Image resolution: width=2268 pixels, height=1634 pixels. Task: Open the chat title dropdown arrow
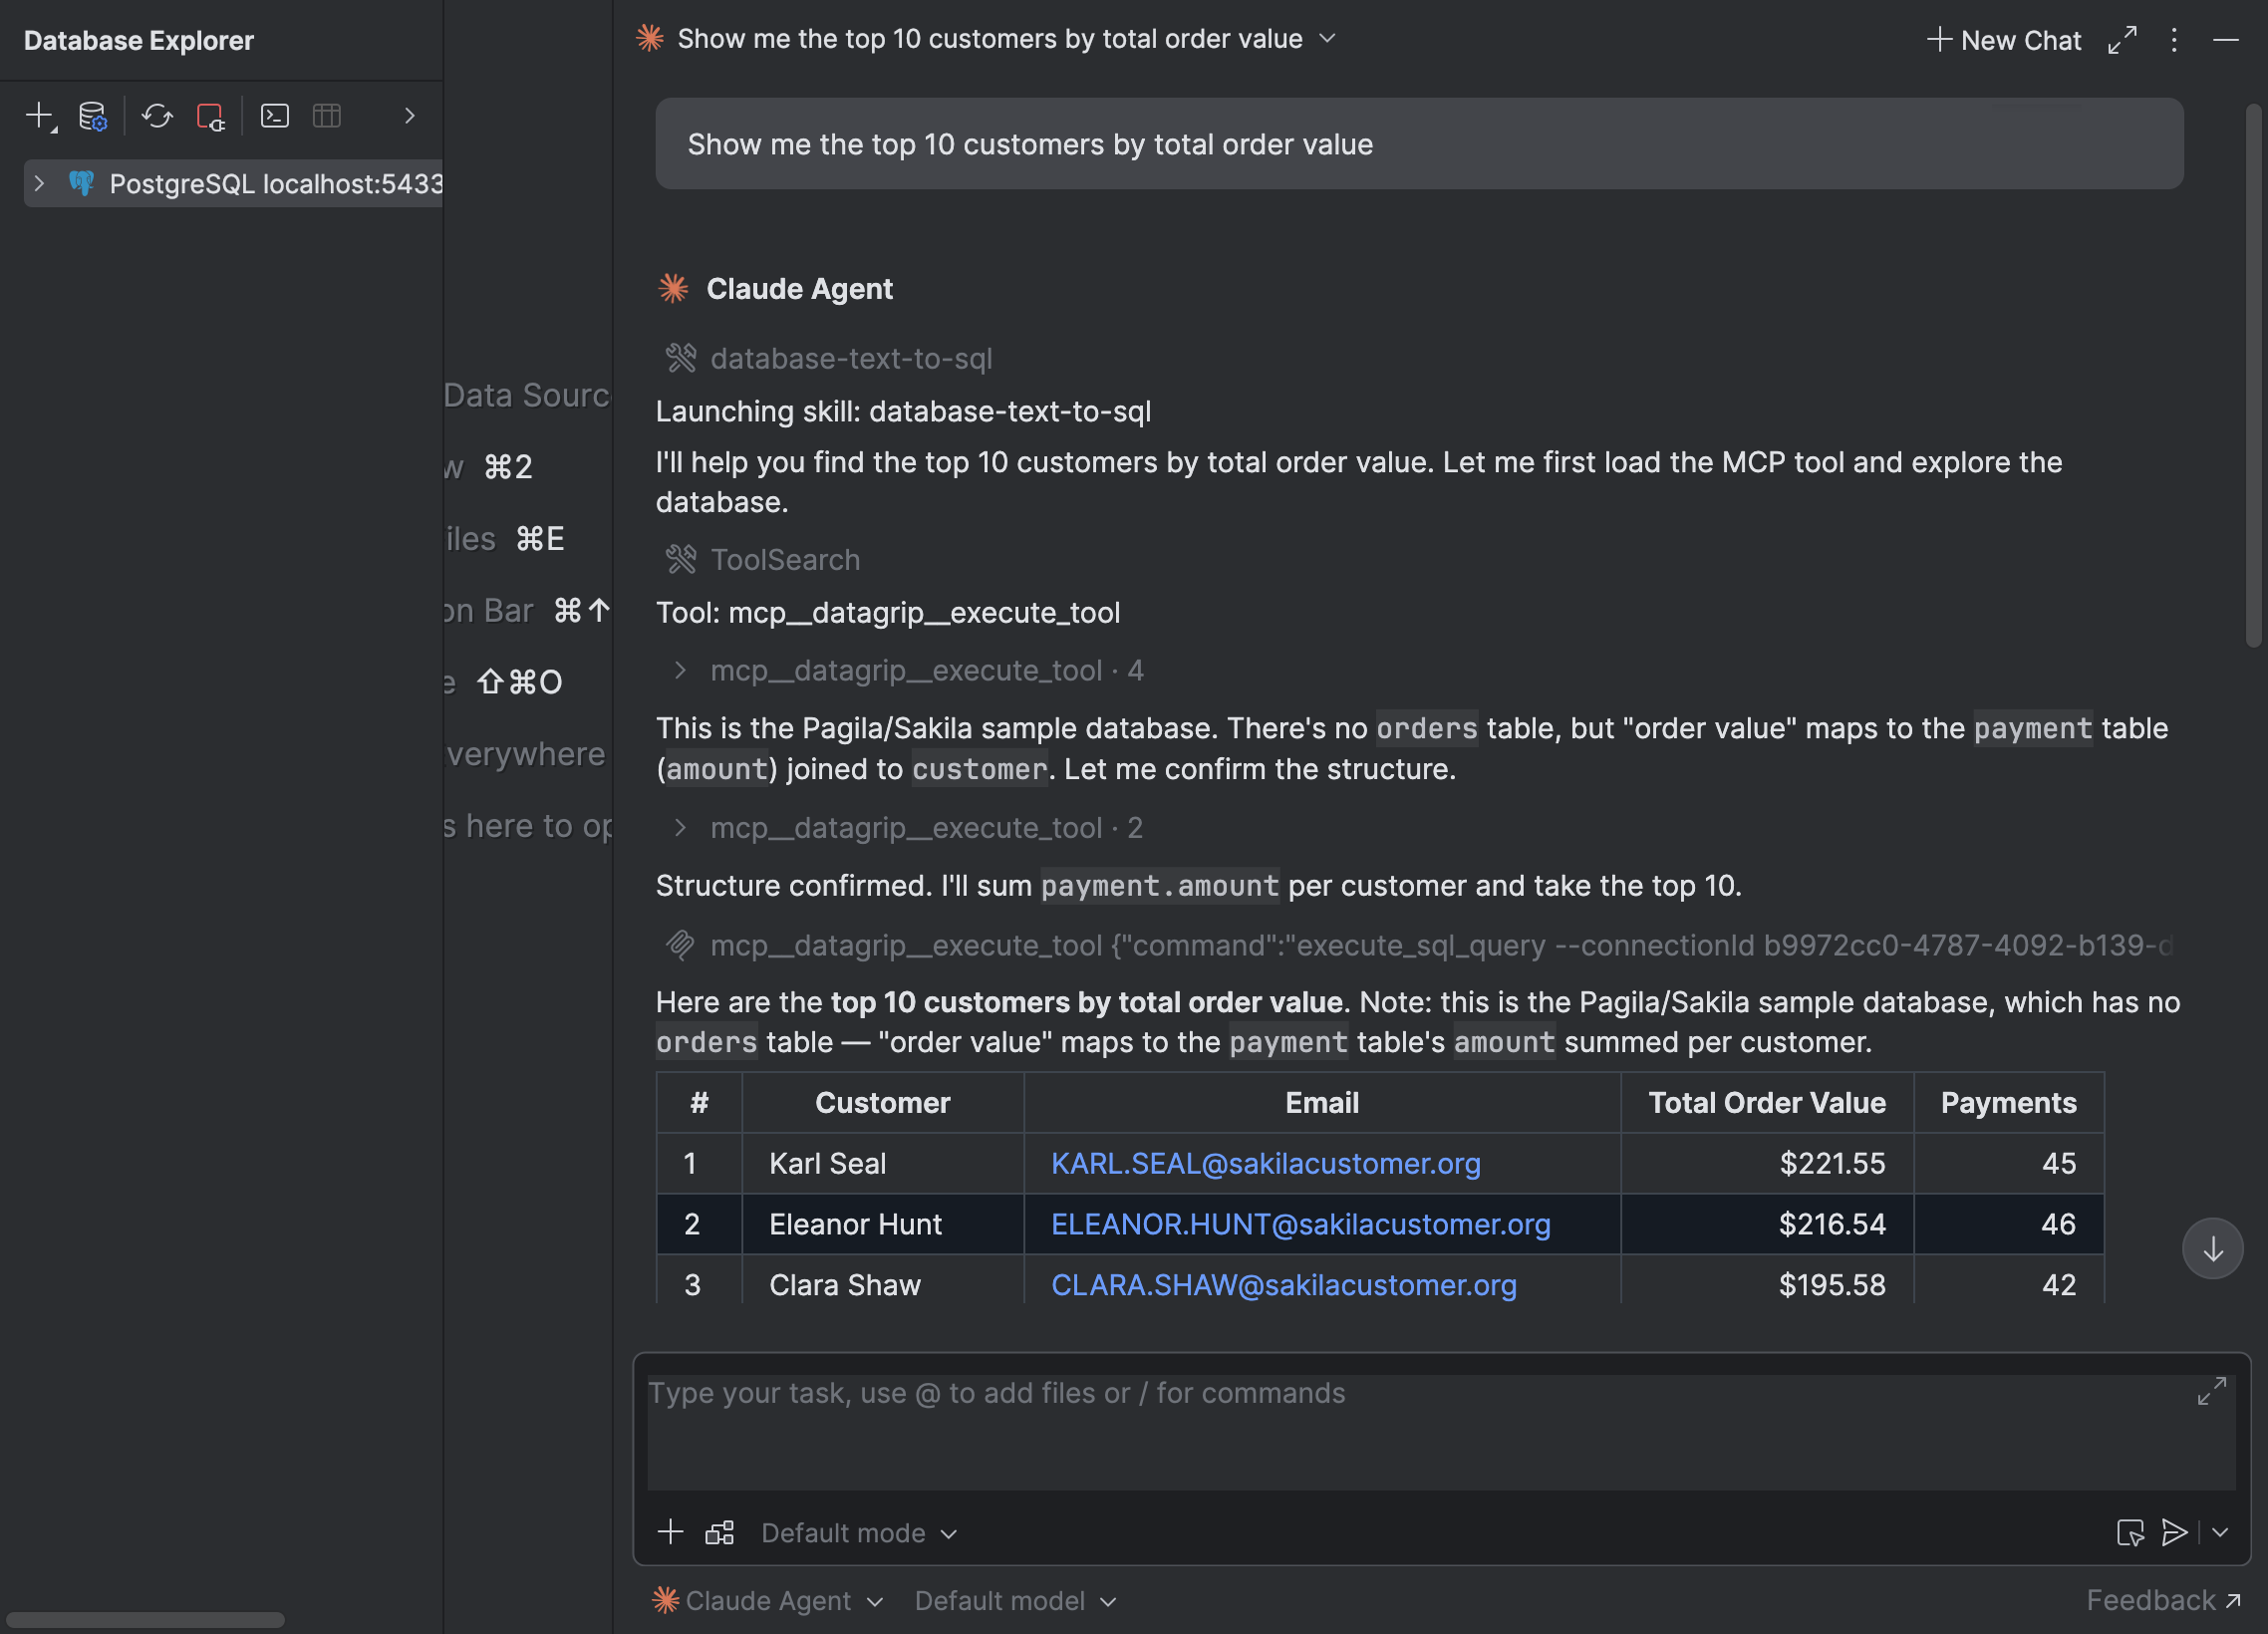click(x=1327, y=39)
